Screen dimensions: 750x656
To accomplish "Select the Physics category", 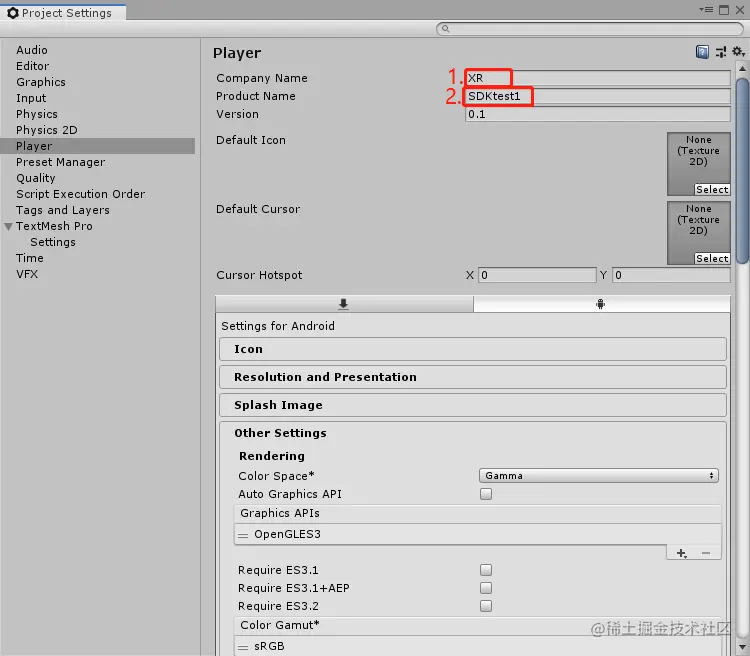I will tap(37, 114).
